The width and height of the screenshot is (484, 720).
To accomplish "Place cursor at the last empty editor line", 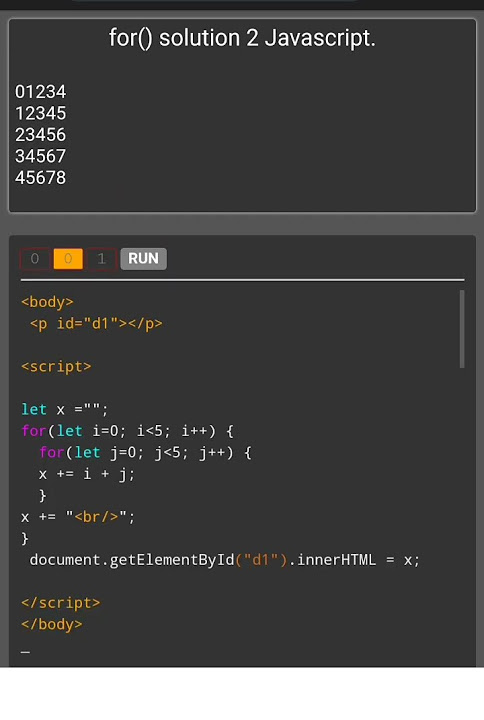I will point(26,650).
